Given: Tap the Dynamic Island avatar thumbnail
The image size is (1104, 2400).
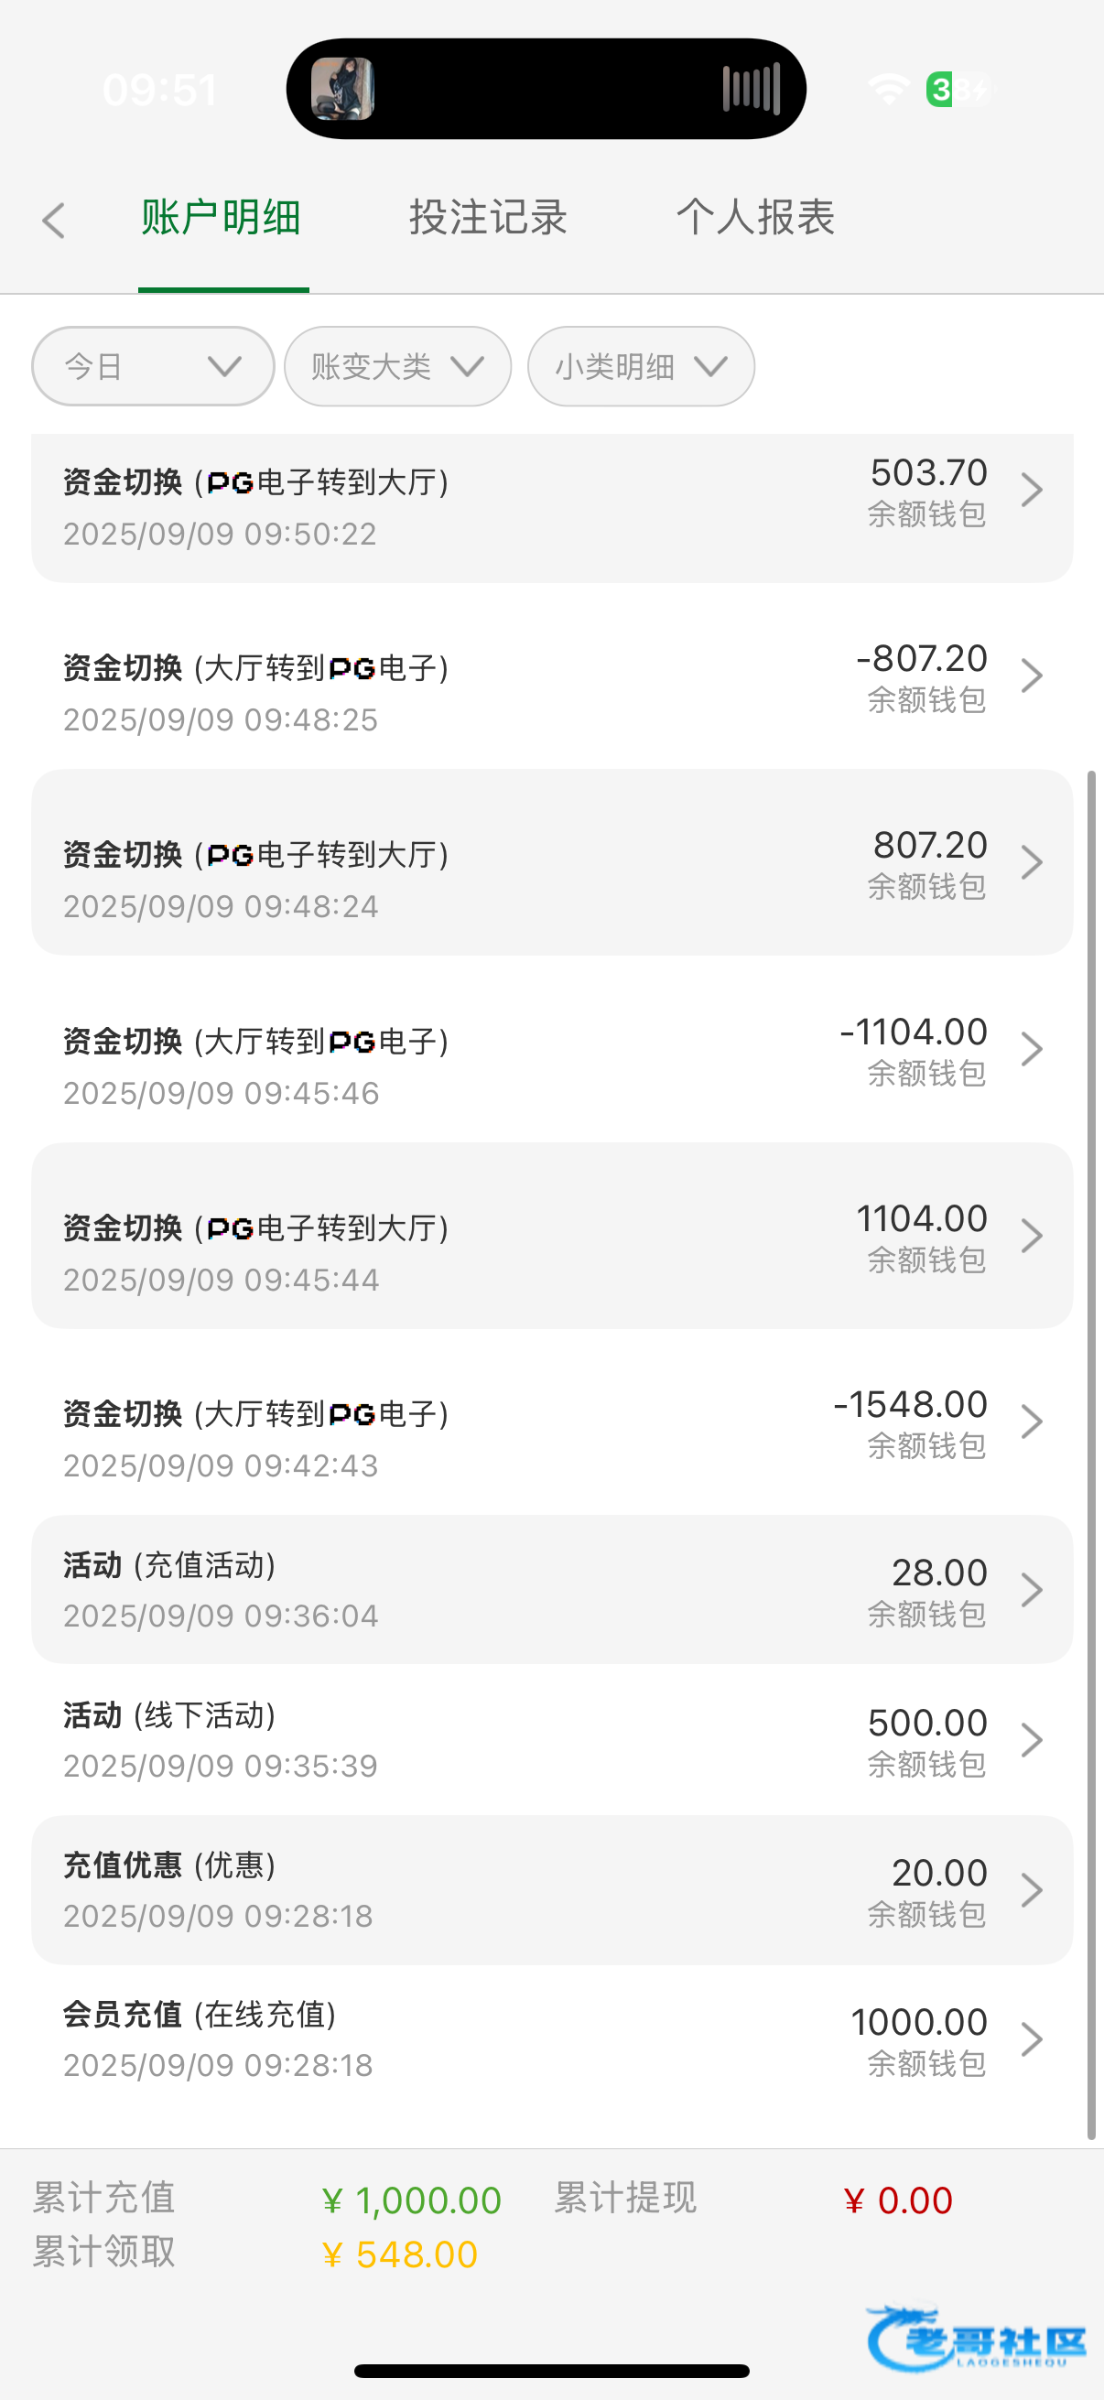Looking at the screenshot, I should [343, 89].
